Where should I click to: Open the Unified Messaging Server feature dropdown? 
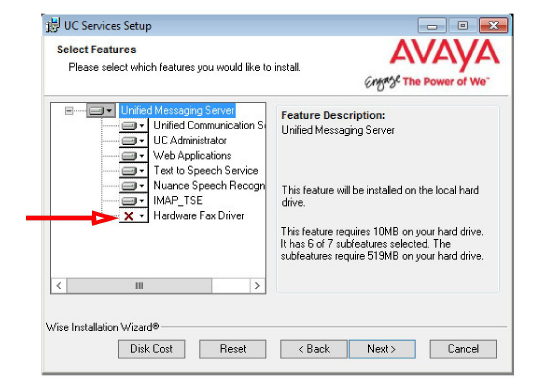click(x=101, y=111)
